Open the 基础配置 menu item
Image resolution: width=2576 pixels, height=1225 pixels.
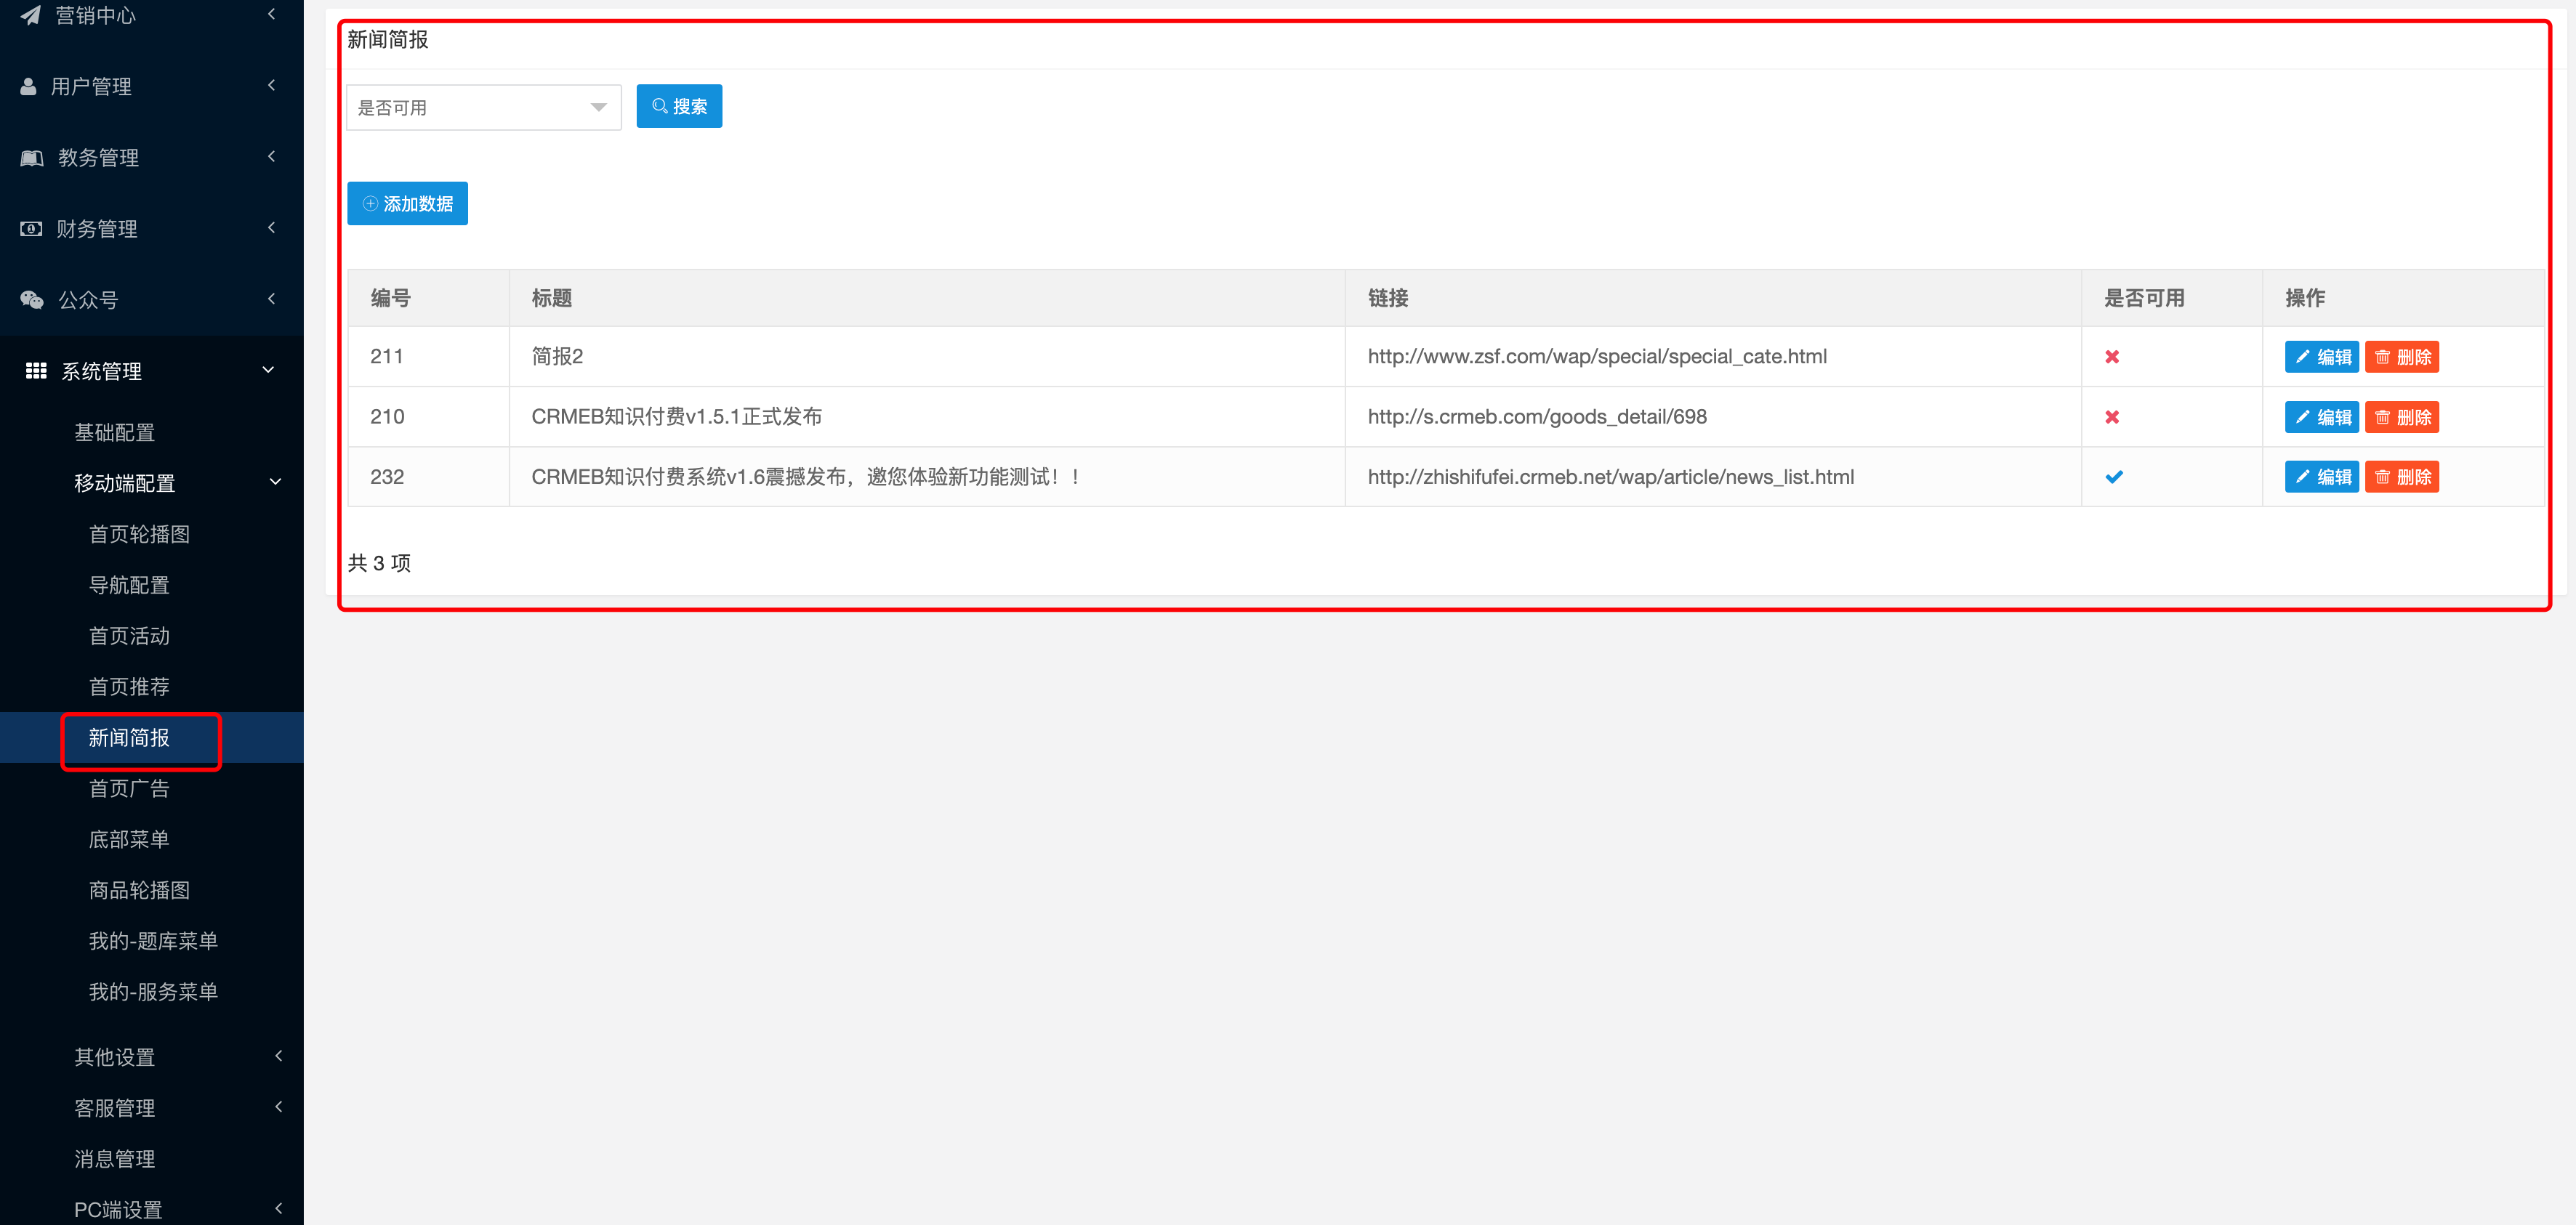point(114,433)
